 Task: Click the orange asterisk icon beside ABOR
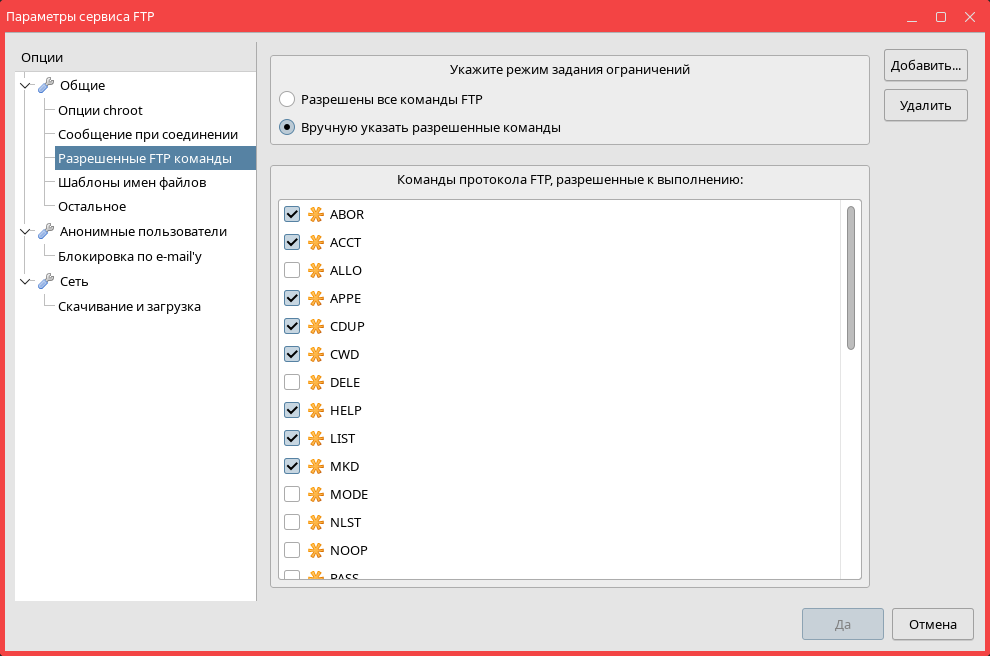point(316,215)
